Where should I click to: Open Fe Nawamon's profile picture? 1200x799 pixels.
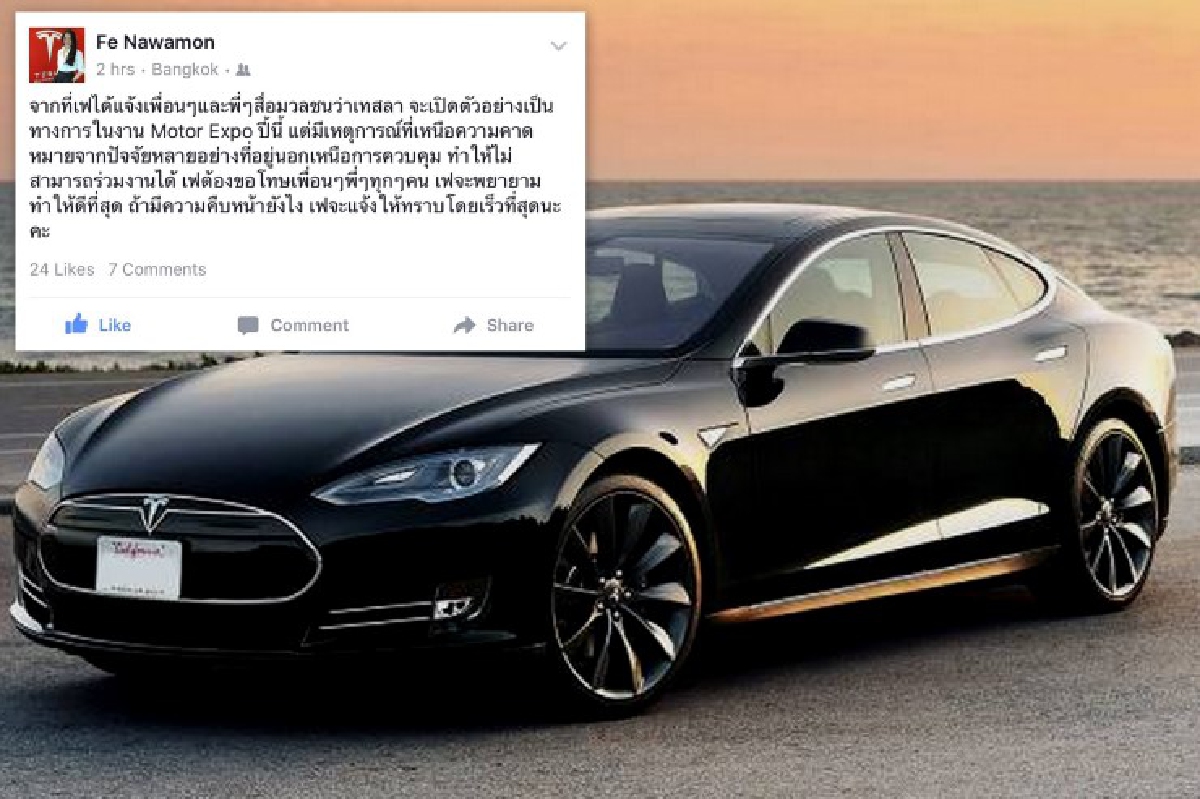click(57, 55)
